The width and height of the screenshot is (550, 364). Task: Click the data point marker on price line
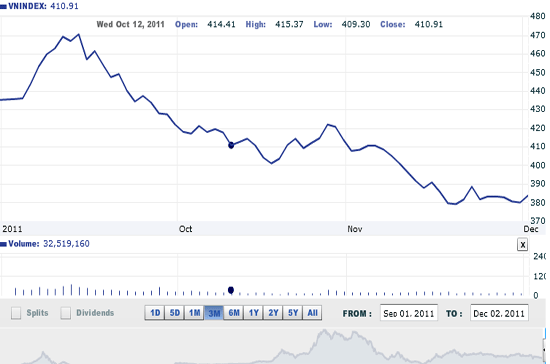click(x=231, y=145)
